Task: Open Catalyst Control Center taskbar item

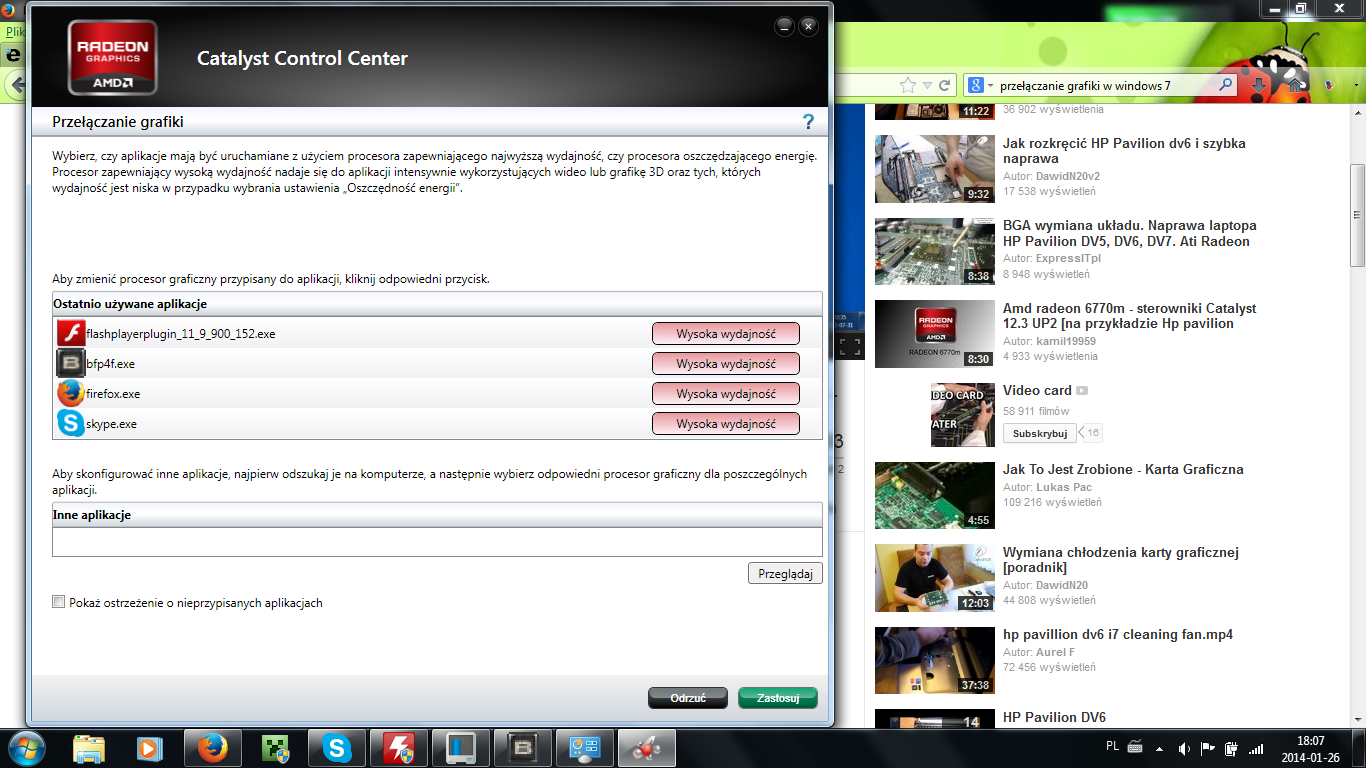Action: pyautogui.click(x=647, y=748)
